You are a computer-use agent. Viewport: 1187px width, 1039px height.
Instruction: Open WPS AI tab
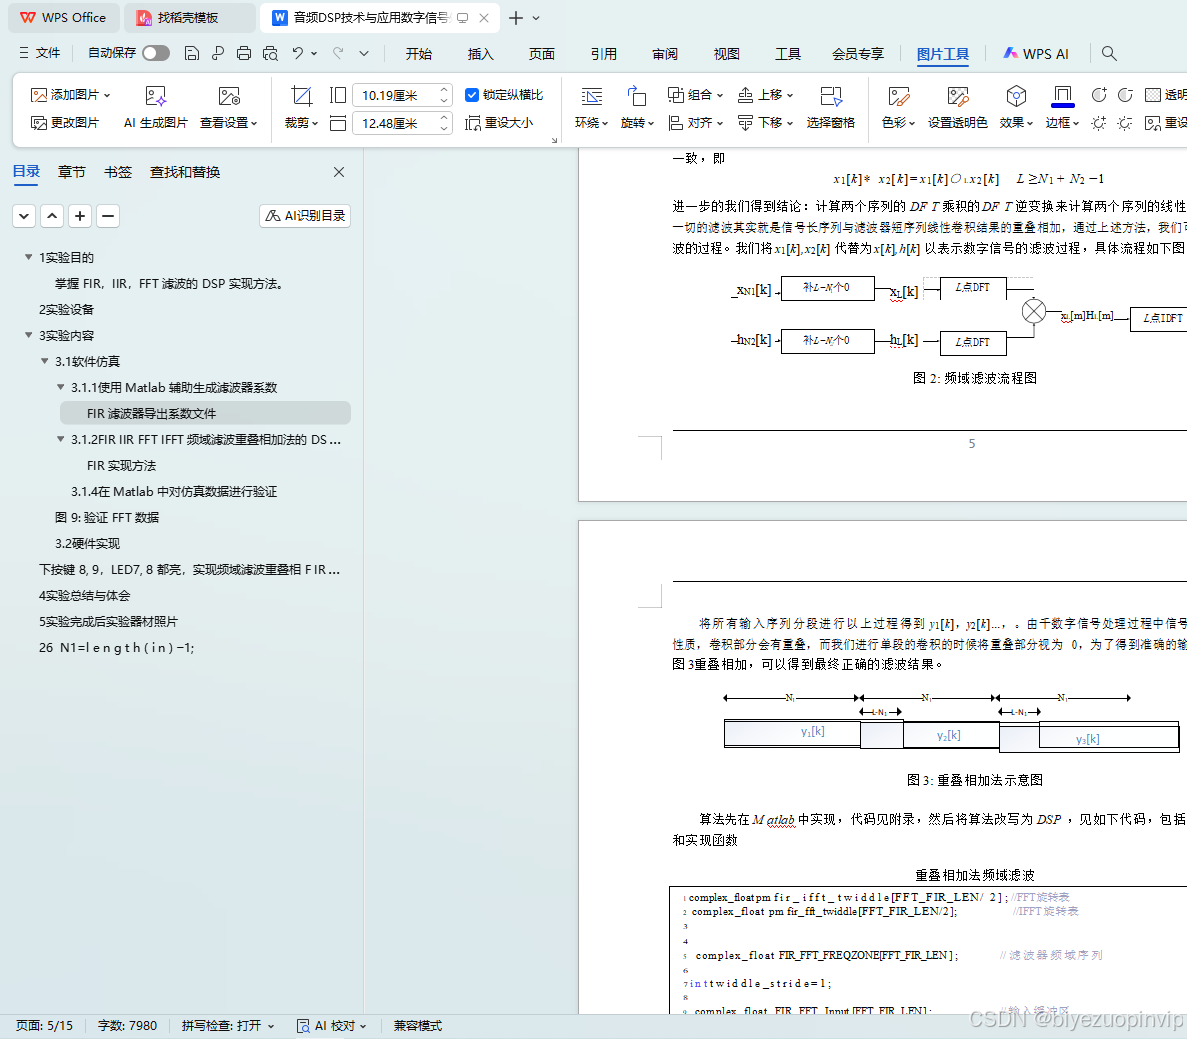[x=1036, y=54]
